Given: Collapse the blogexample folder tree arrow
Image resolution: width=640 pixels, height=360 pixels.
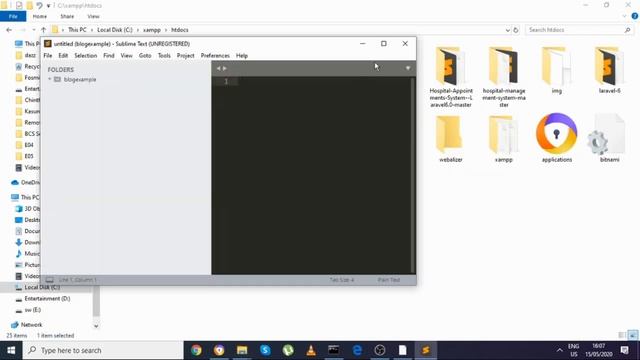Looking at the screenshot, I should tap(50, 79).
